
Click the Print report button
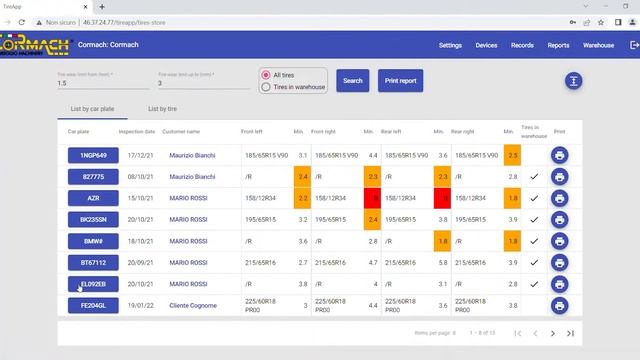coord(400,81)
